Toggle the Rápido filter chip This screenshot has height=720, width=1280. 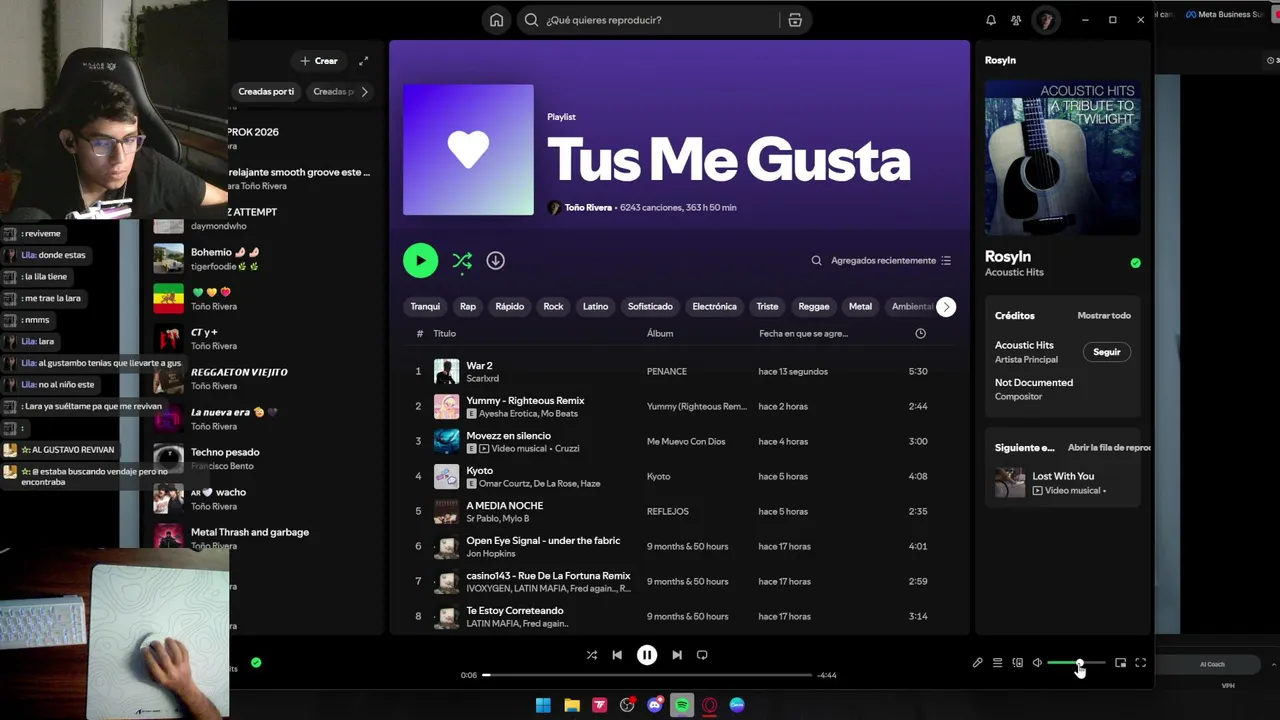(x=510, y=307)
